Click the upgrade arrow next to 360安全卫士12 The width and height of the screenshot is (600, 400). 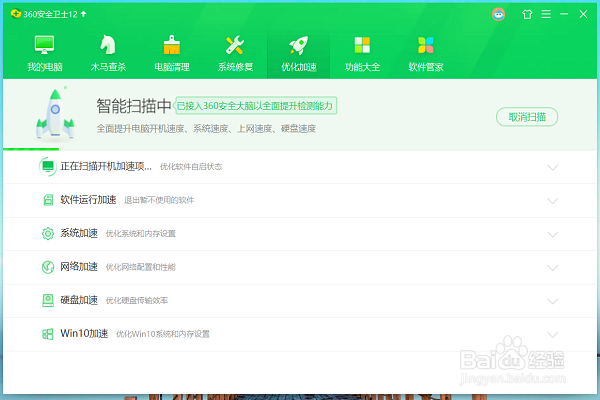83,14
